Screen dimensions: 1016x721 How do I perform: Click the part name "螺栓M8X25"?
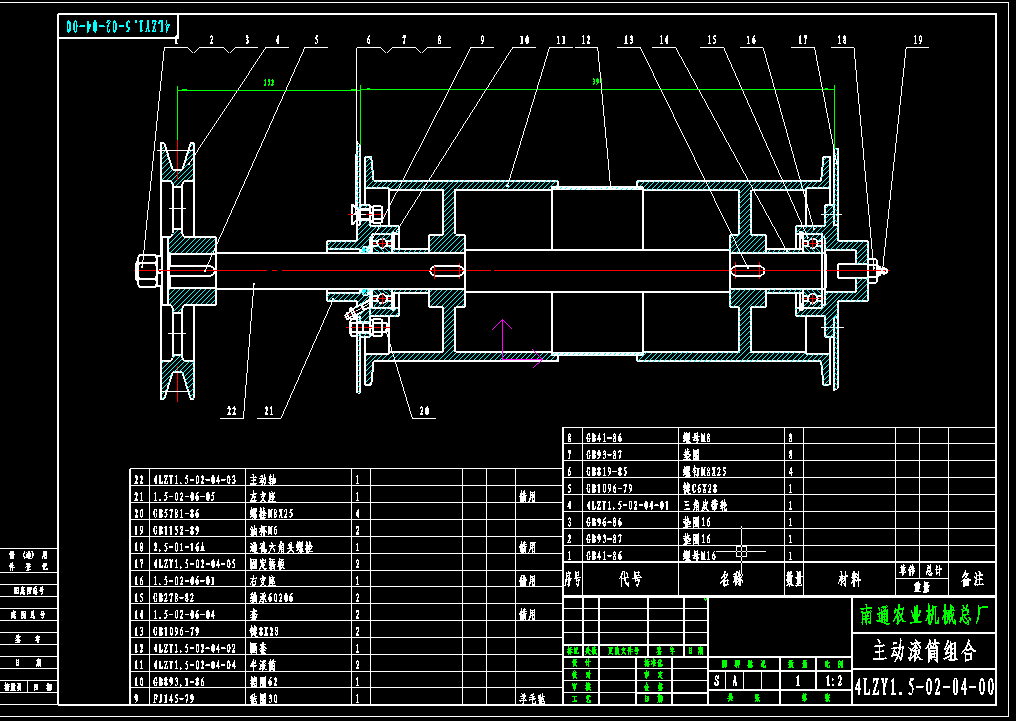click(x=271, y=514)
